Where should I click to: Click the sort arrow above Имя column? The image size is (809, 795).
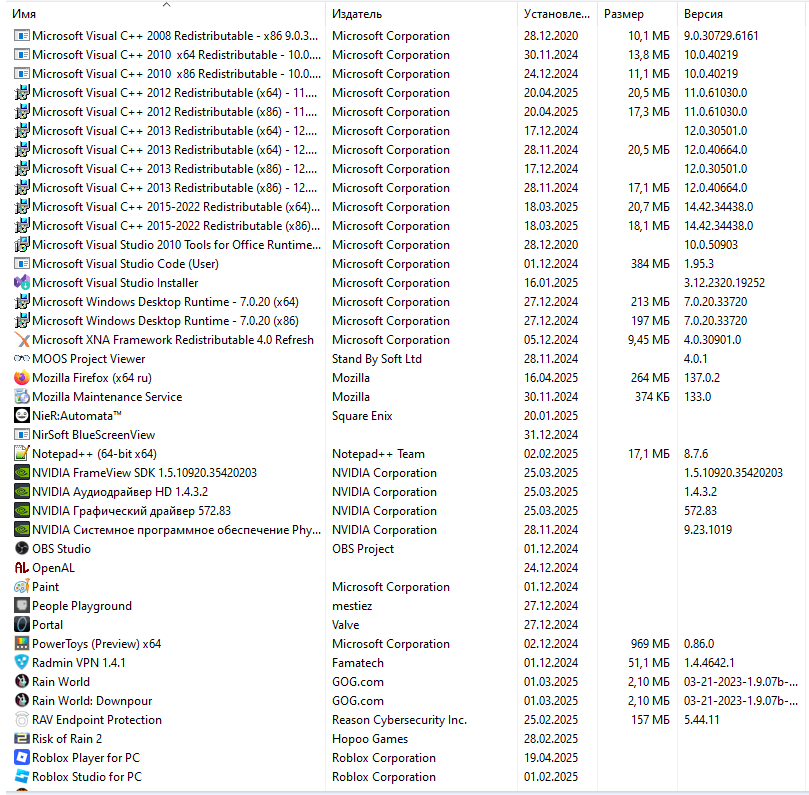pos(166,5)
